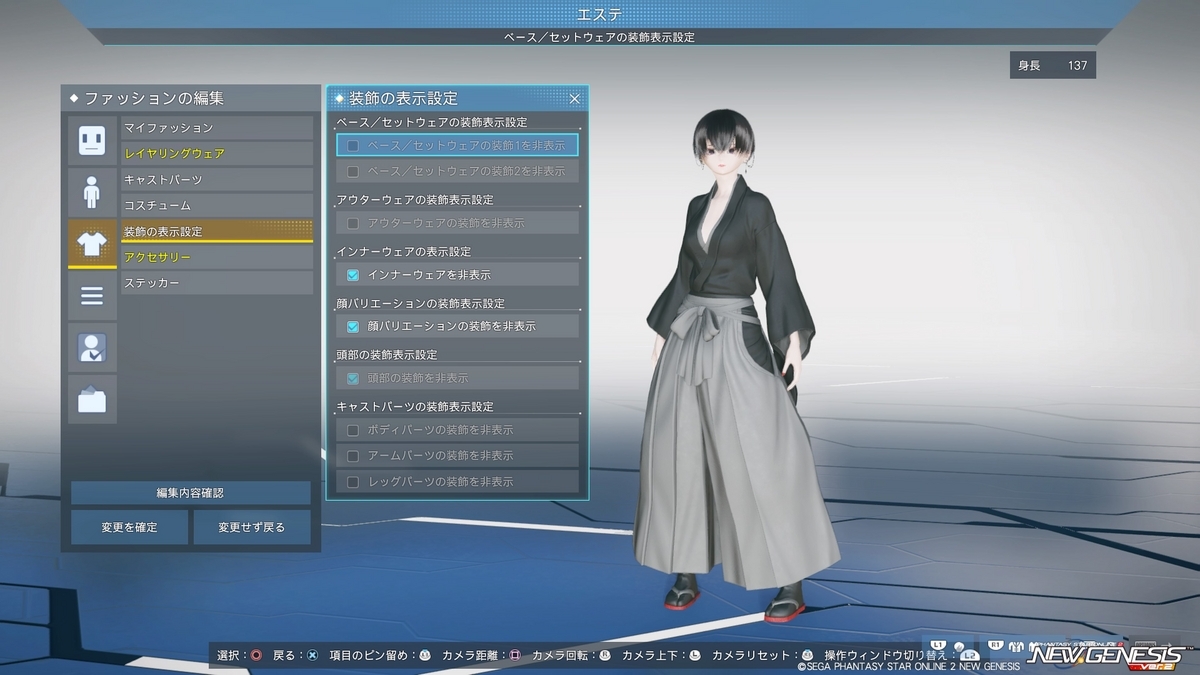
Task: Toggle レッグパーツの装飾を非表示 checkbox
Action: pos(353,481)
